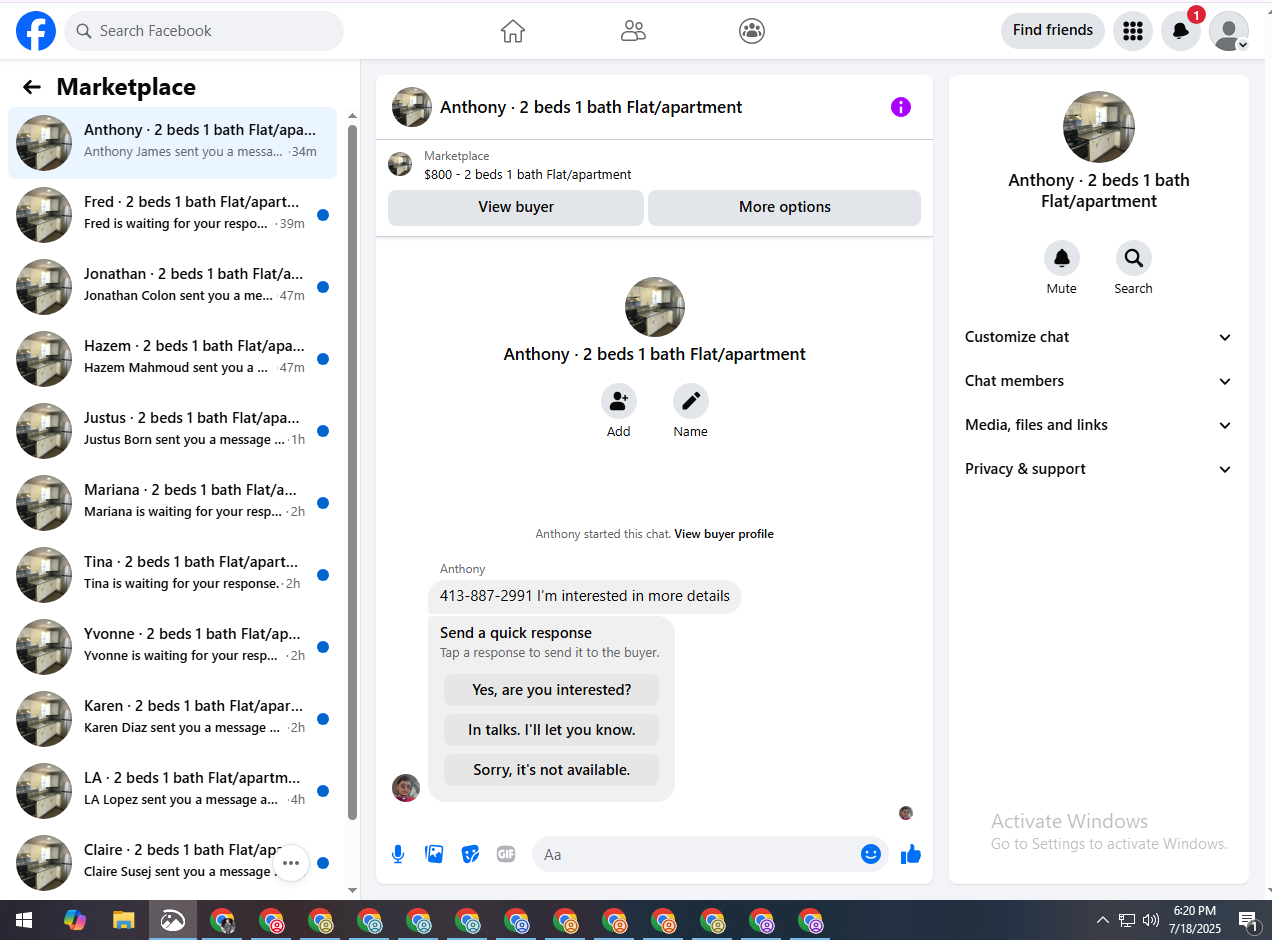Send quick response Yes, are you interested?
Image resolution: width=1272 pixels, height=940 pixels.
pos(552,690)
